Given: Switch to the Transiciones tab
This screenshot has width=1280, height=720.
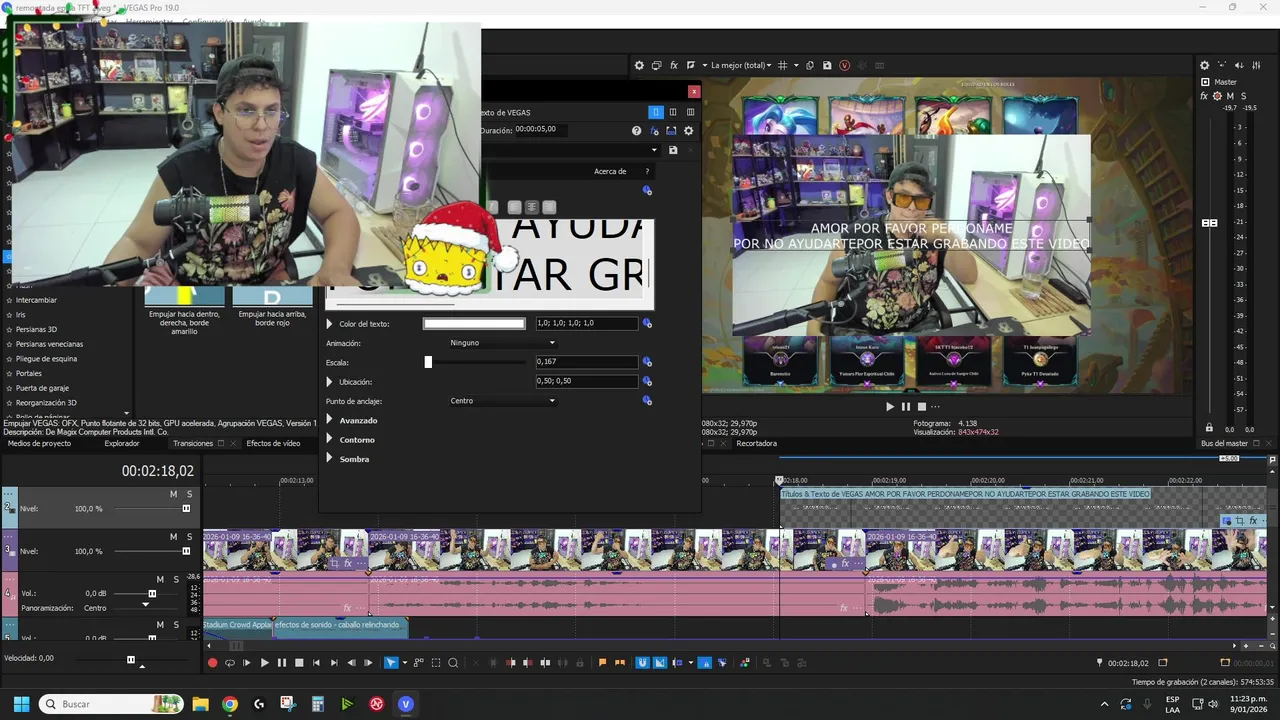Looking at the screenshot, I should (193, 443).
